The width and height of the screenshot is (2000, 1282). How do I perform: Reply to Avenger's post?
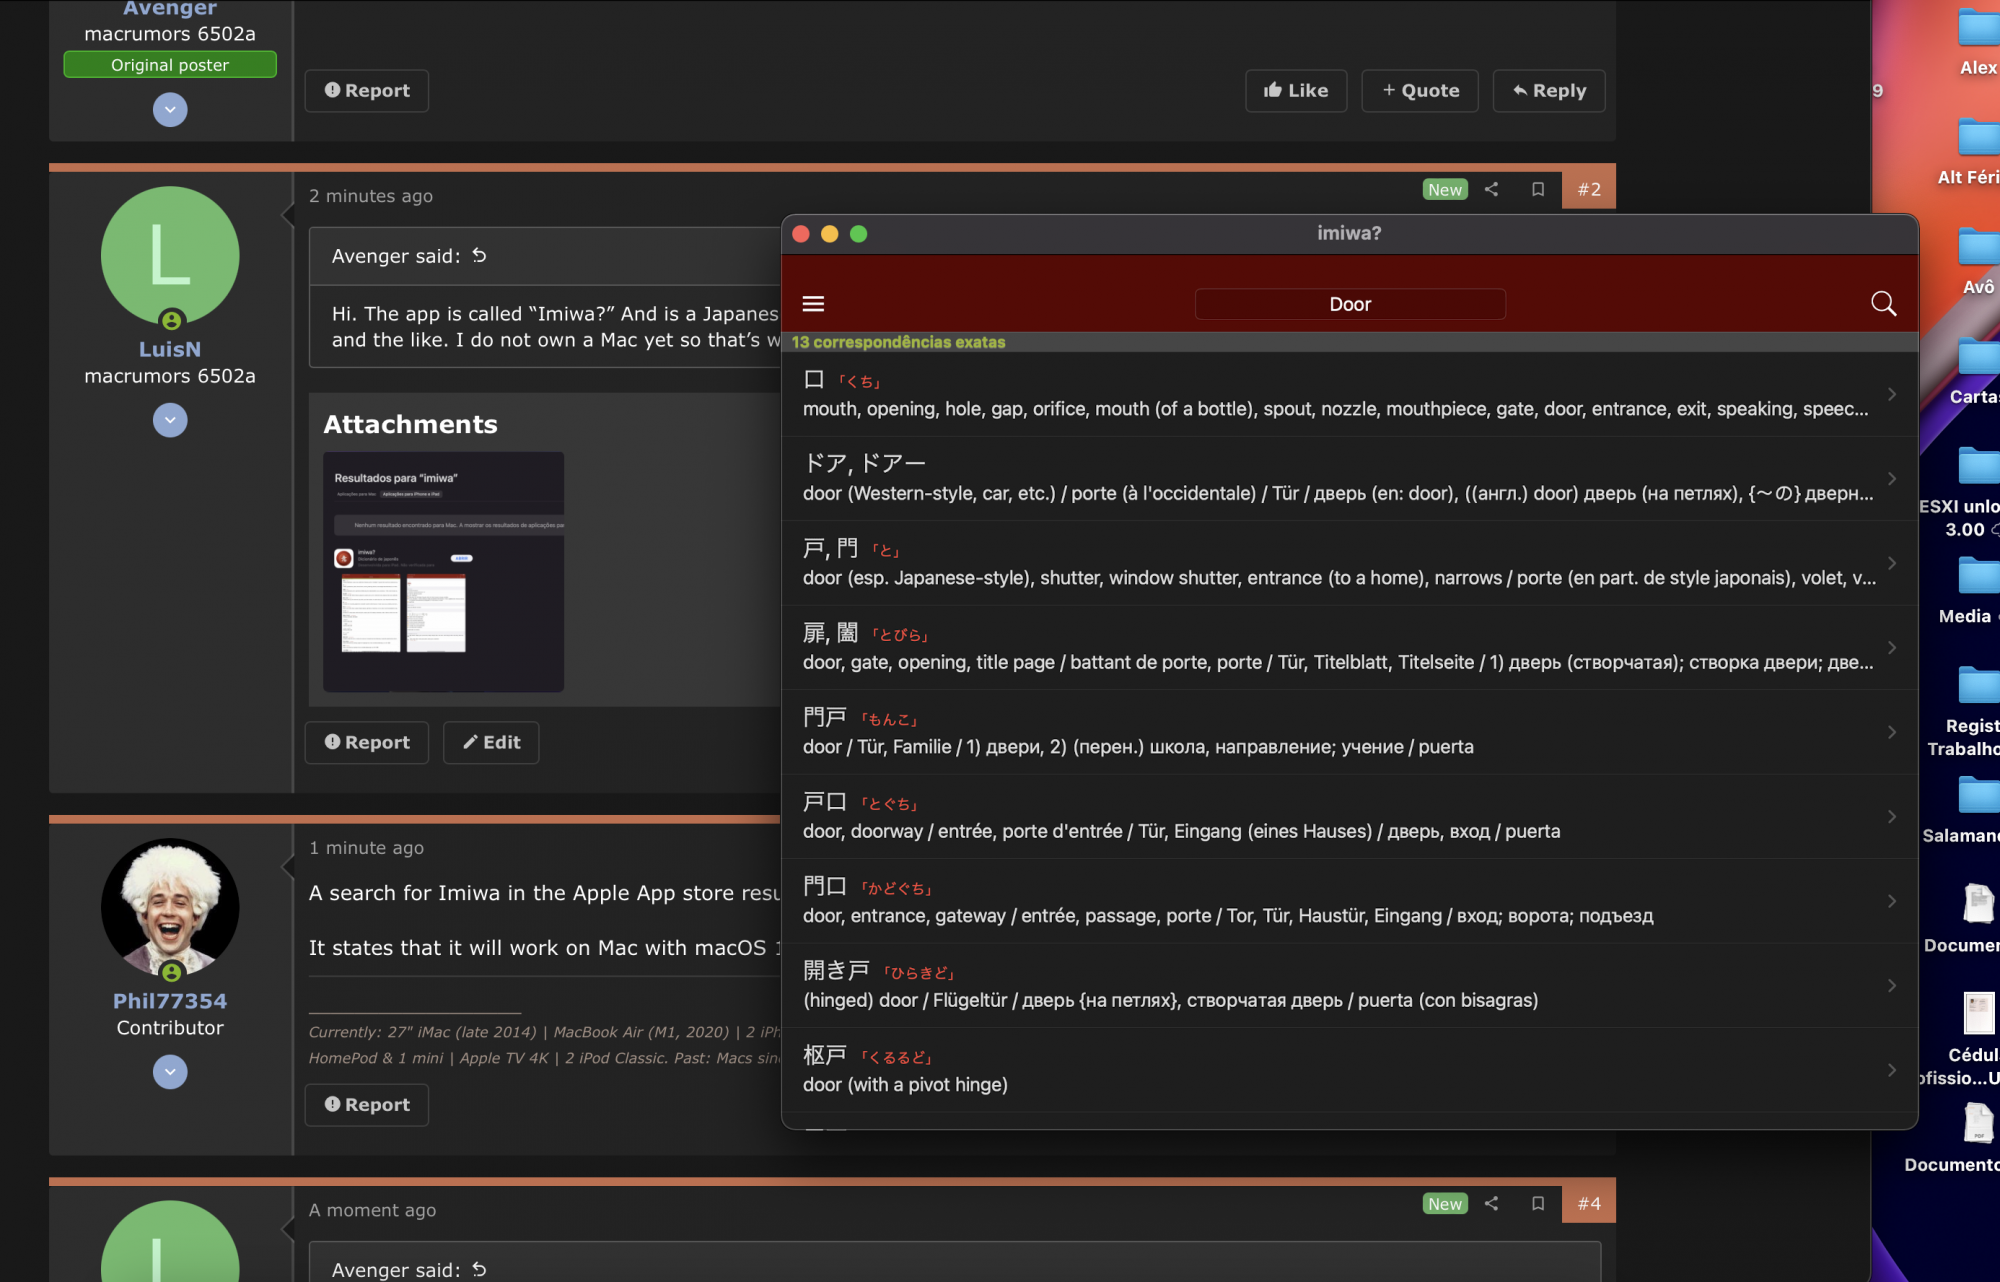click(x=1548, y=90)
